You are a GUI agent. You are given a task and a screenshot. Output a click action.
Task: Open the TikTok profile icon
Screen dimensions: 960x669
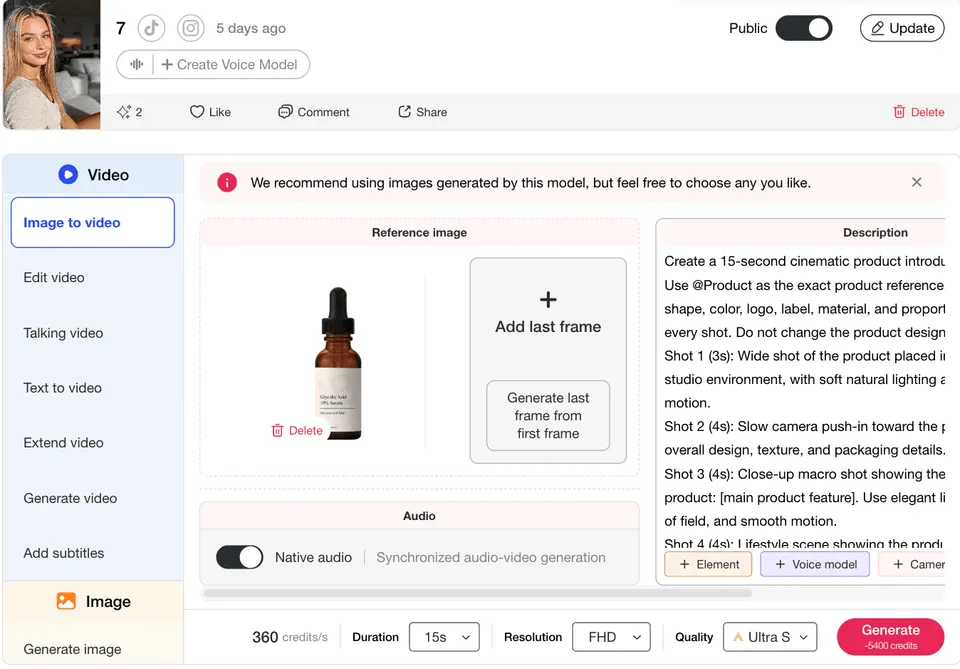click(x=151, y=28)
